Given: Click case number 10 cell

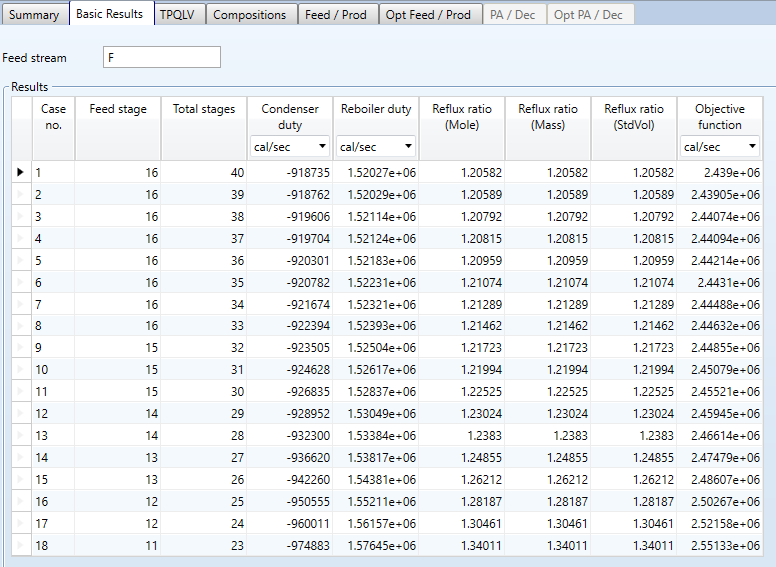Looking at the screenshot, I should (53, 370).
